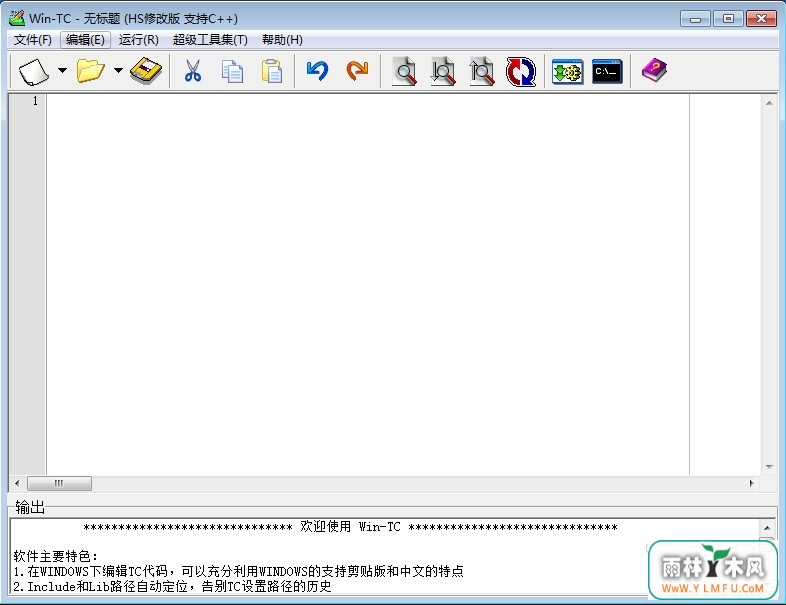Click the 软件主要特色 output line
The height and width of the screenshot is (605, 786).
pyautogui.click(x=56, y=556)
